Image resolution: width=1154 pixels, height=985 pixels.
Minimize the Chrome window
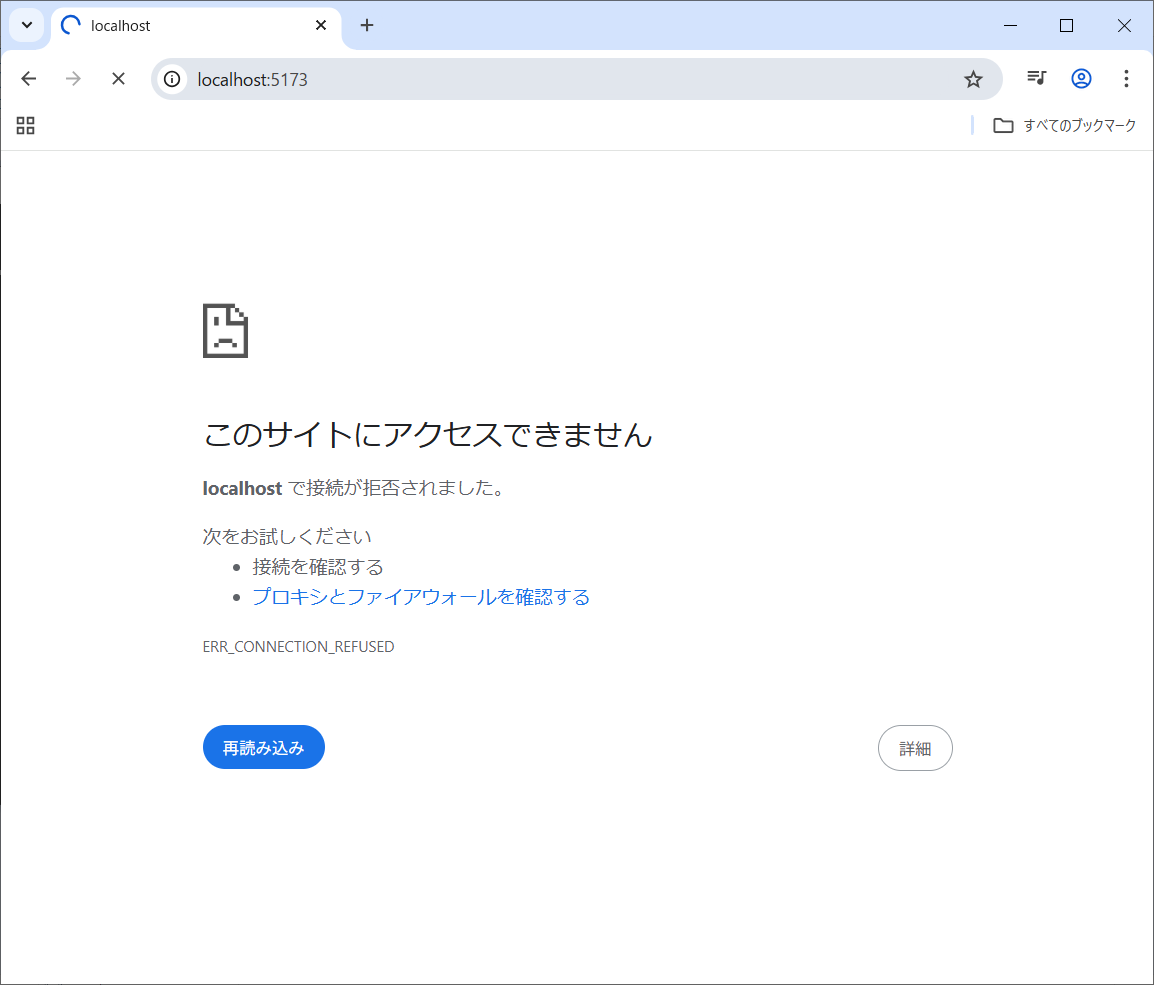(1011, 25)
